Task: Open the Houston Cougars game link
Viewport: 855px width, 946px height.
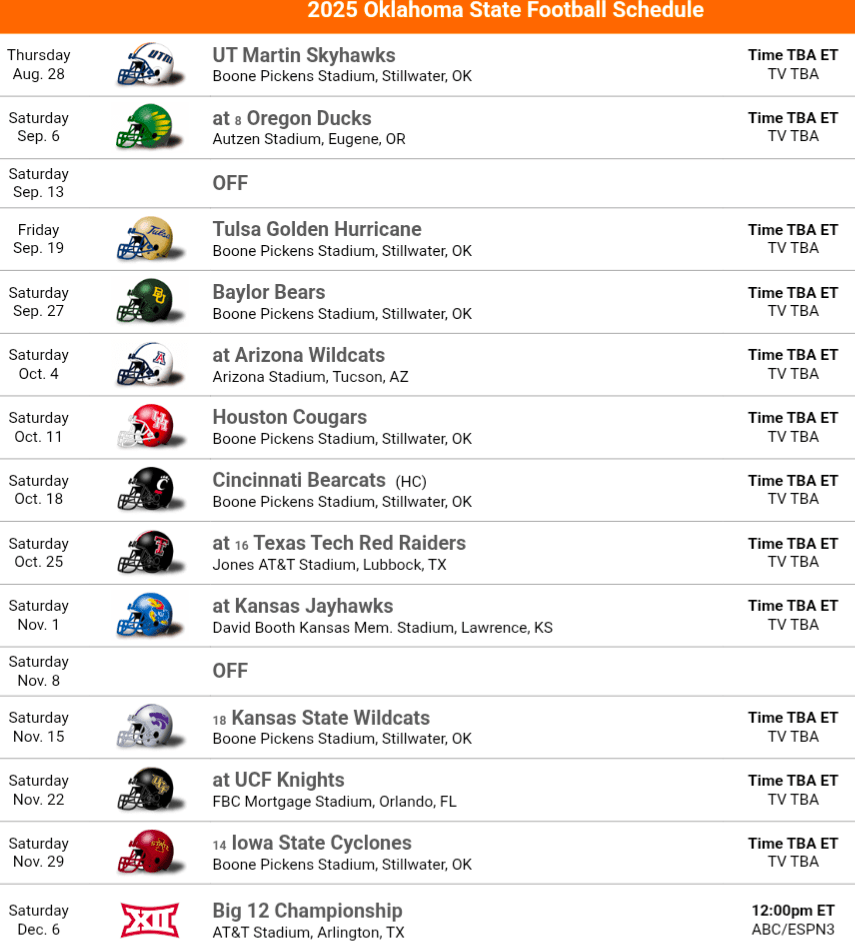Action: coord(289,417)
